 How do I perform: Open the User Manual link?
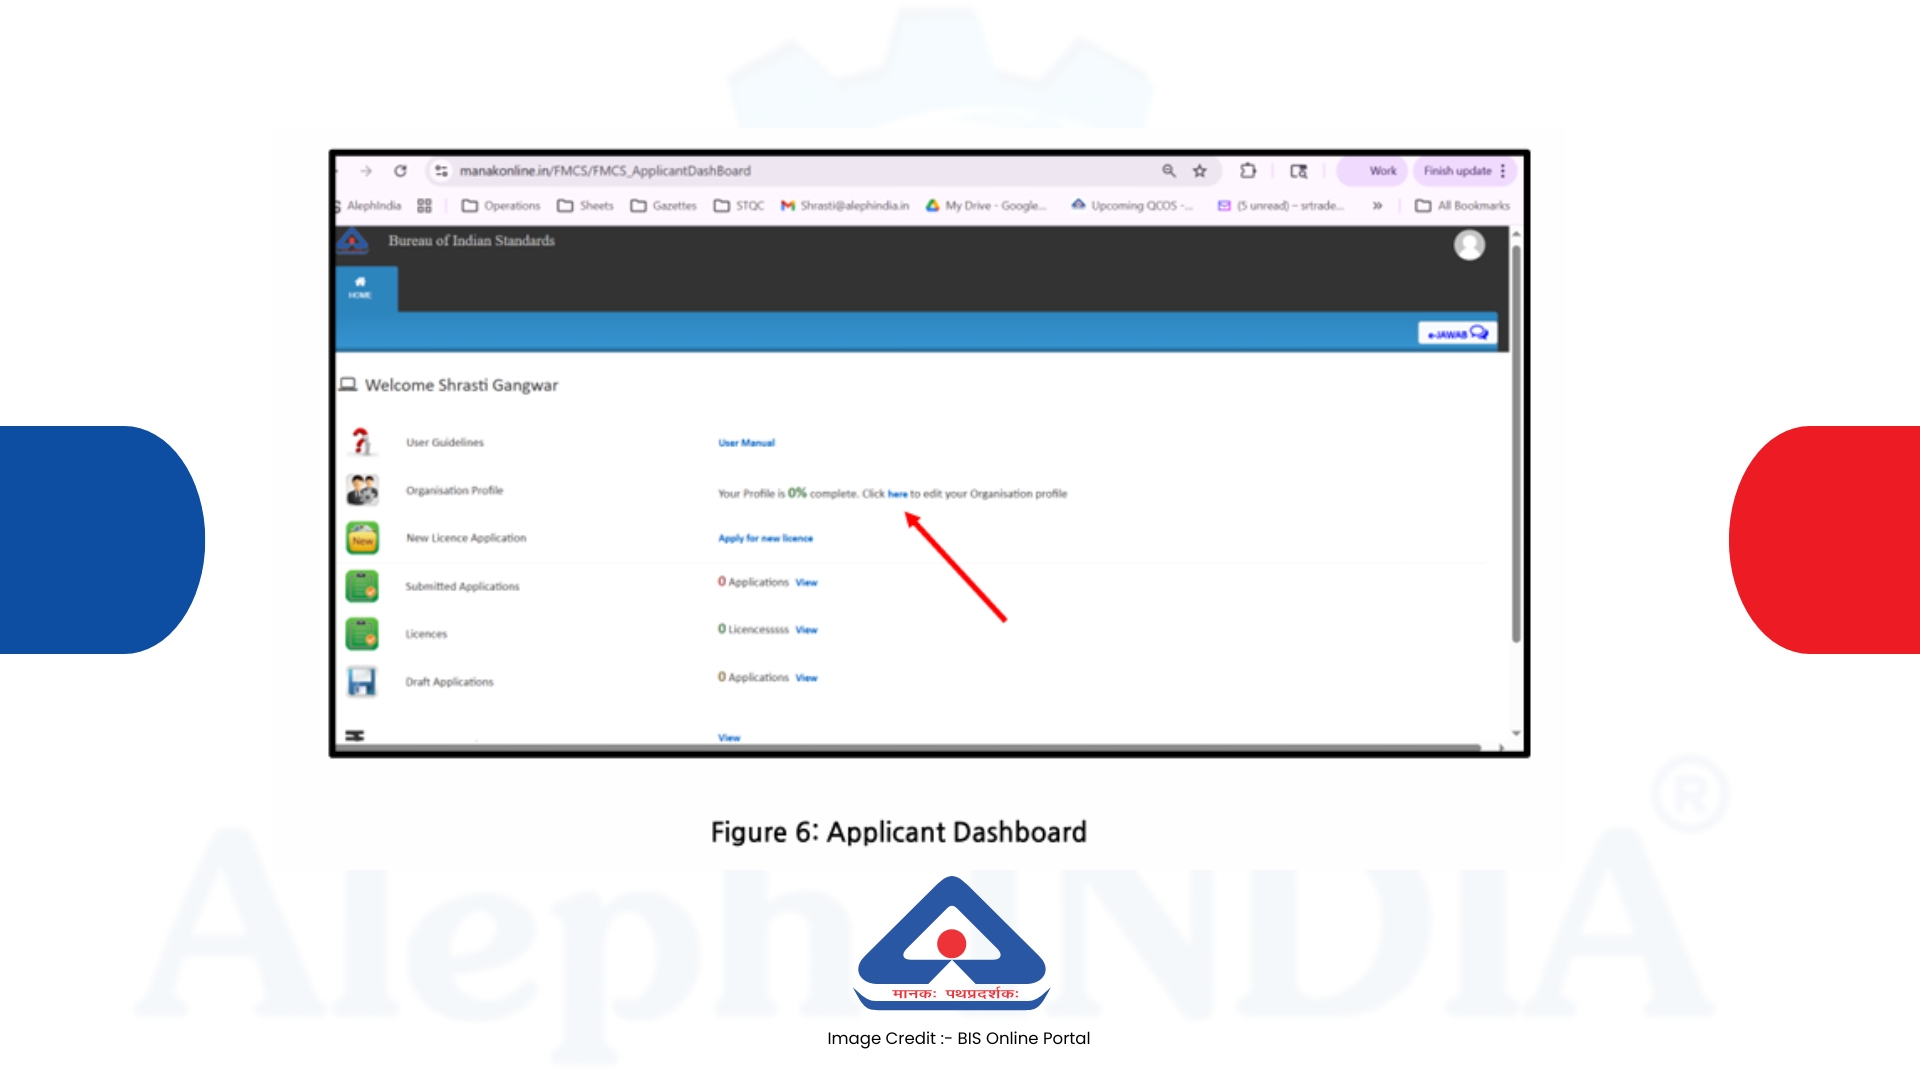(746, 443)
